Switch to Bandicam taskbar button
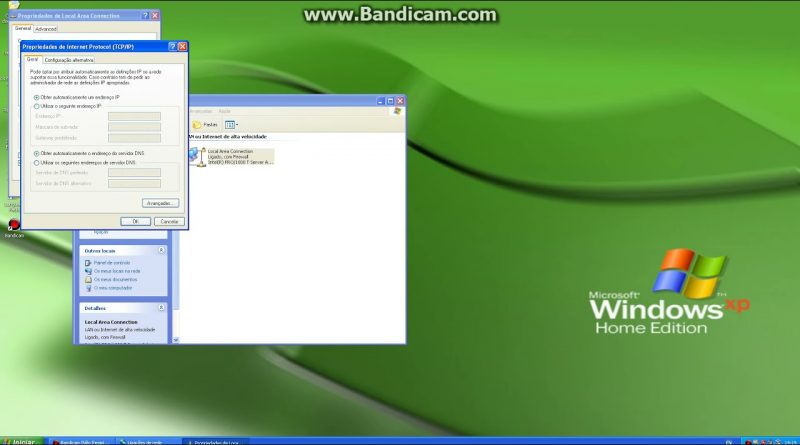The image size is (800, 445). (x=81, y=442)
